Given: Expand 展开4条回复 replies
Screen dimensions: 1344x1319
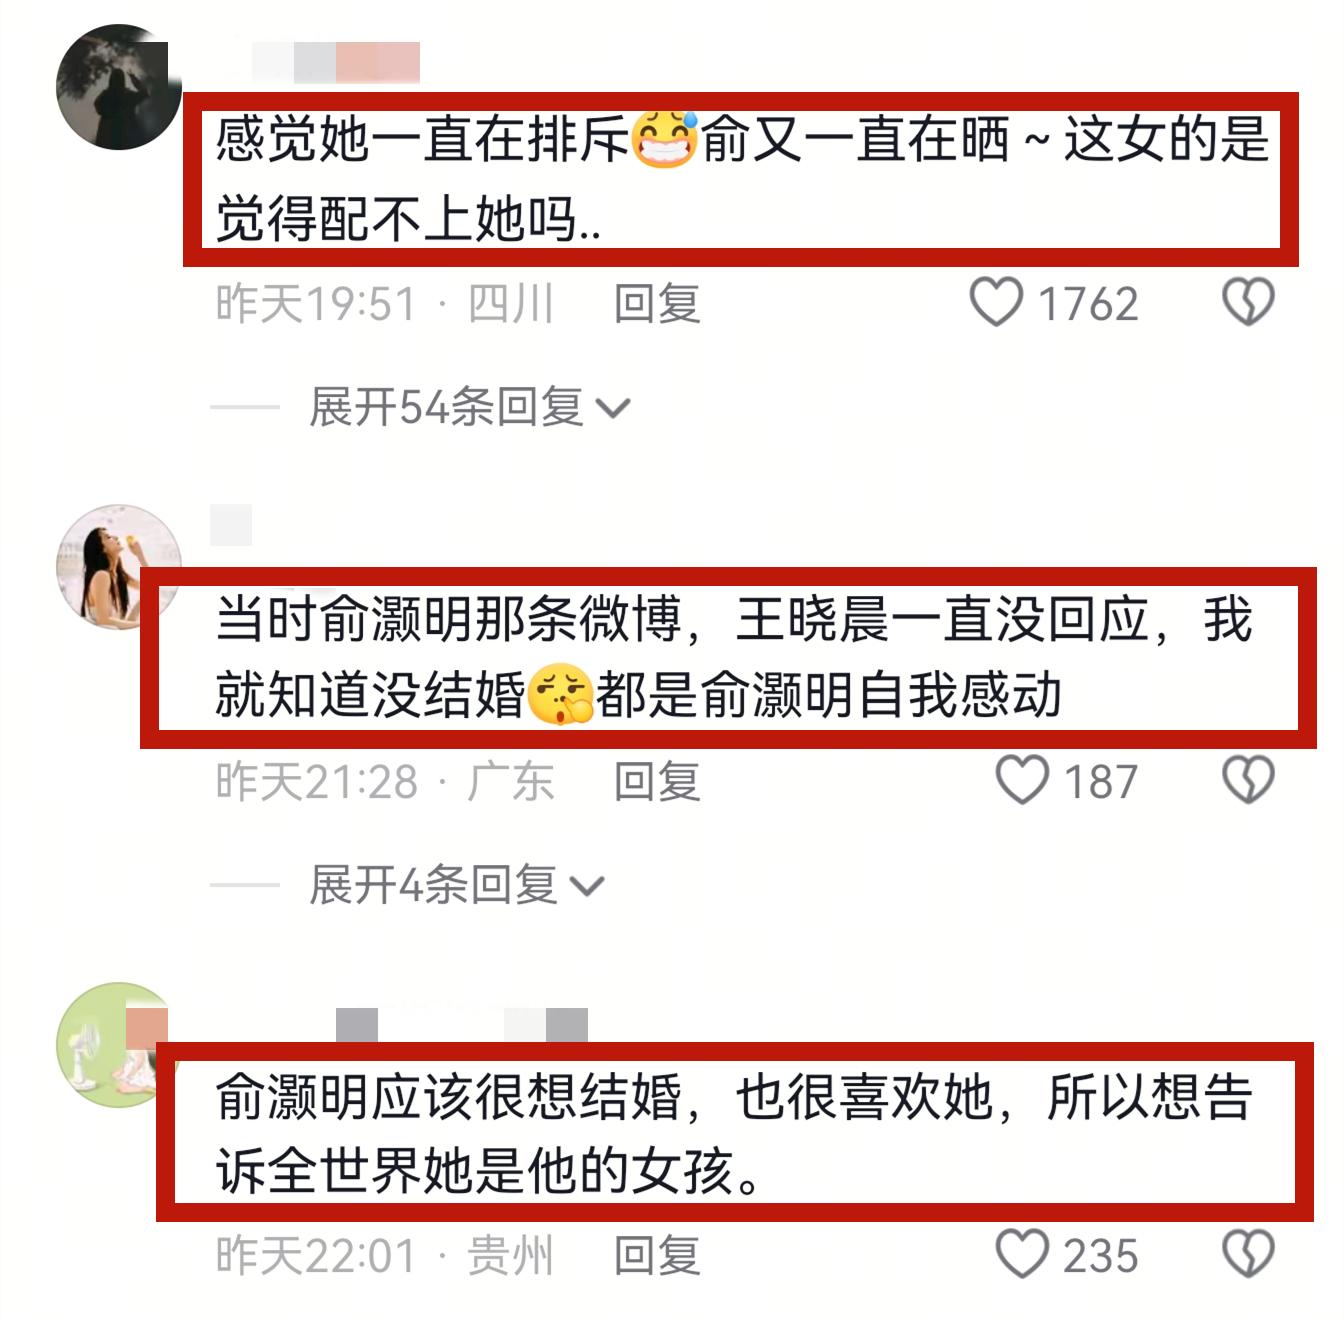Looking at the screenshot, I should coord(456,885).
